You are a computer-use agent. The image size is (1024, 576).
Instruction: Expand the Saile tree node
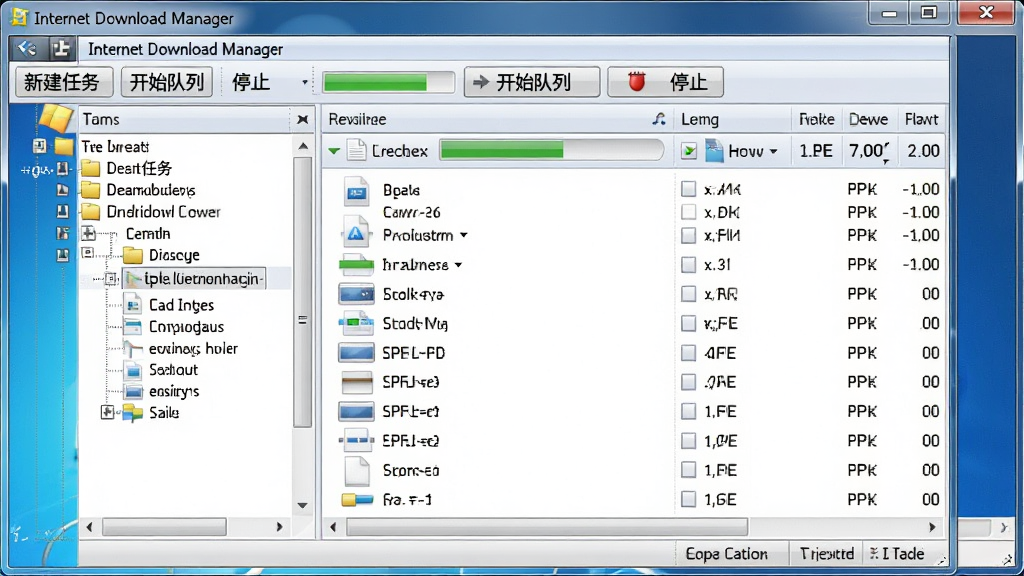[107, 412]
